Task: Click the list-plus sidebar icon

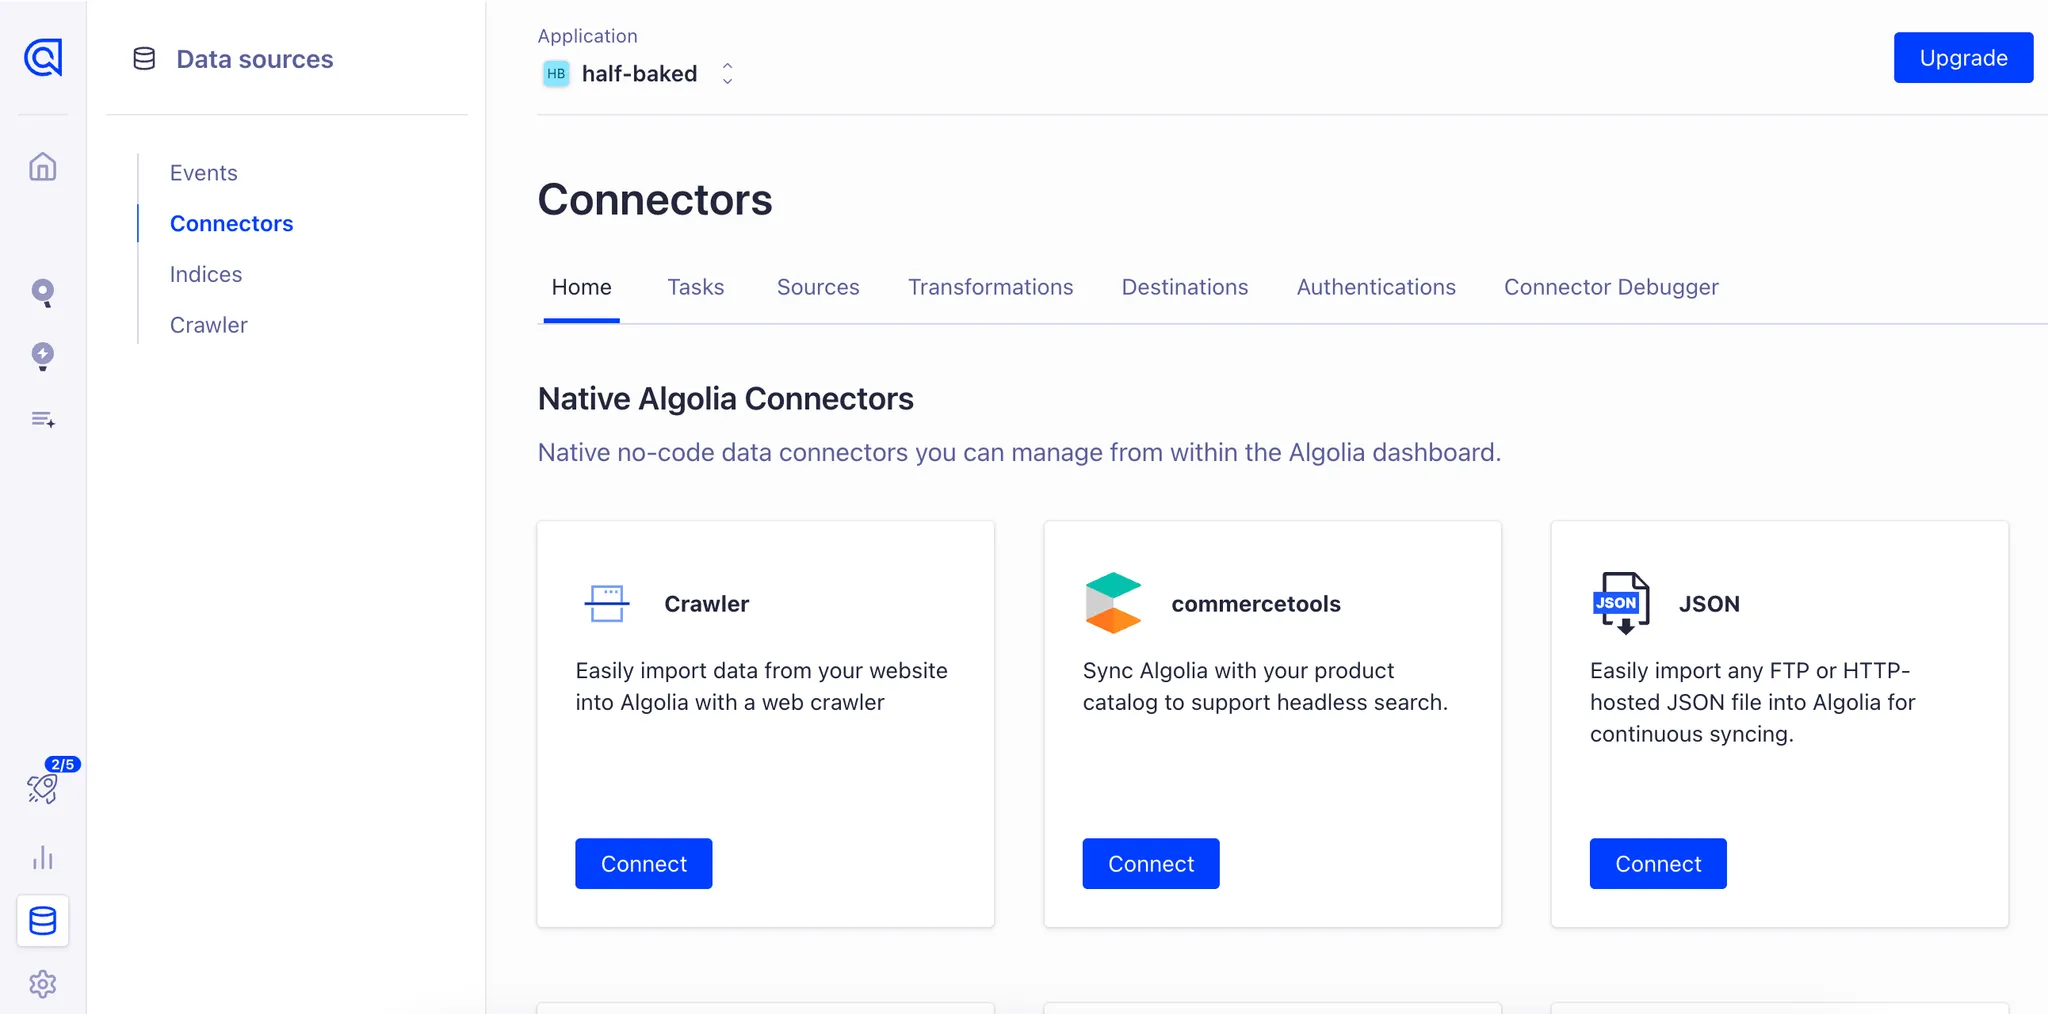Action: [43, 420]
